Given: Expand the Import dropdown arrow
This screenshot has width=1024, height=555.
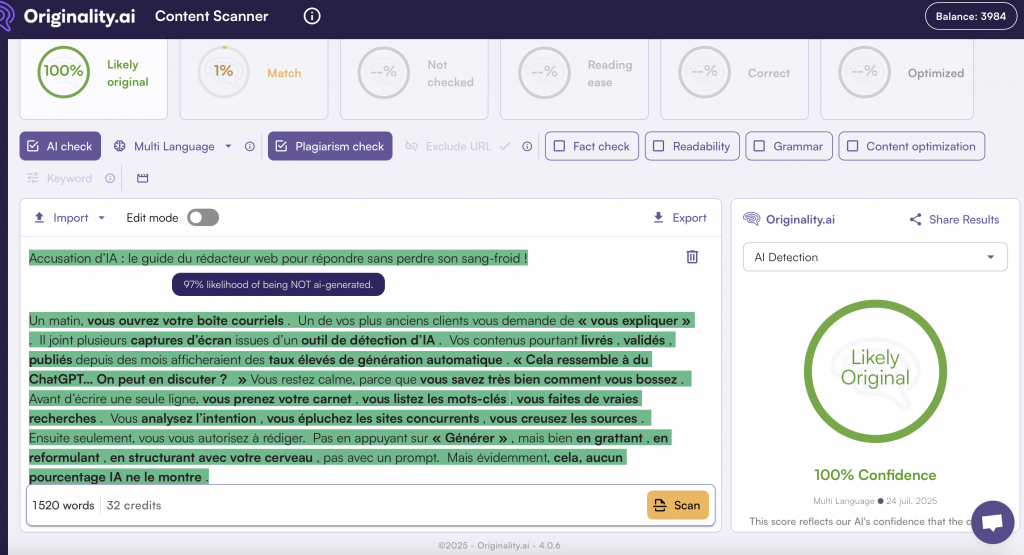Looking at the screenshot, I should tap(101, 218).
